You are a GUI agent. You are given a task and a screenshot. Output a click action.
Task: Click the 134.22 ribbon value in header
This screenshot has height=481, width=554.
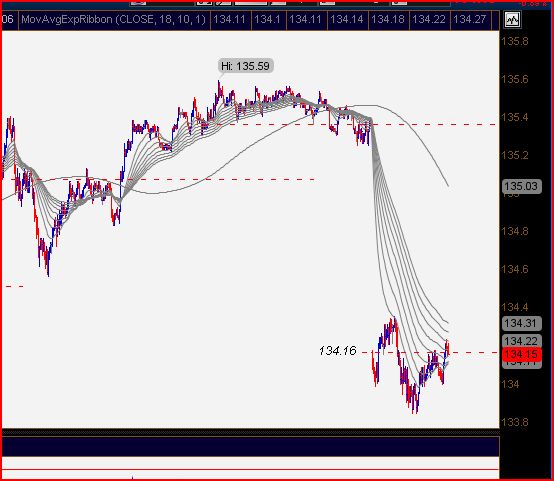point(429,19)
